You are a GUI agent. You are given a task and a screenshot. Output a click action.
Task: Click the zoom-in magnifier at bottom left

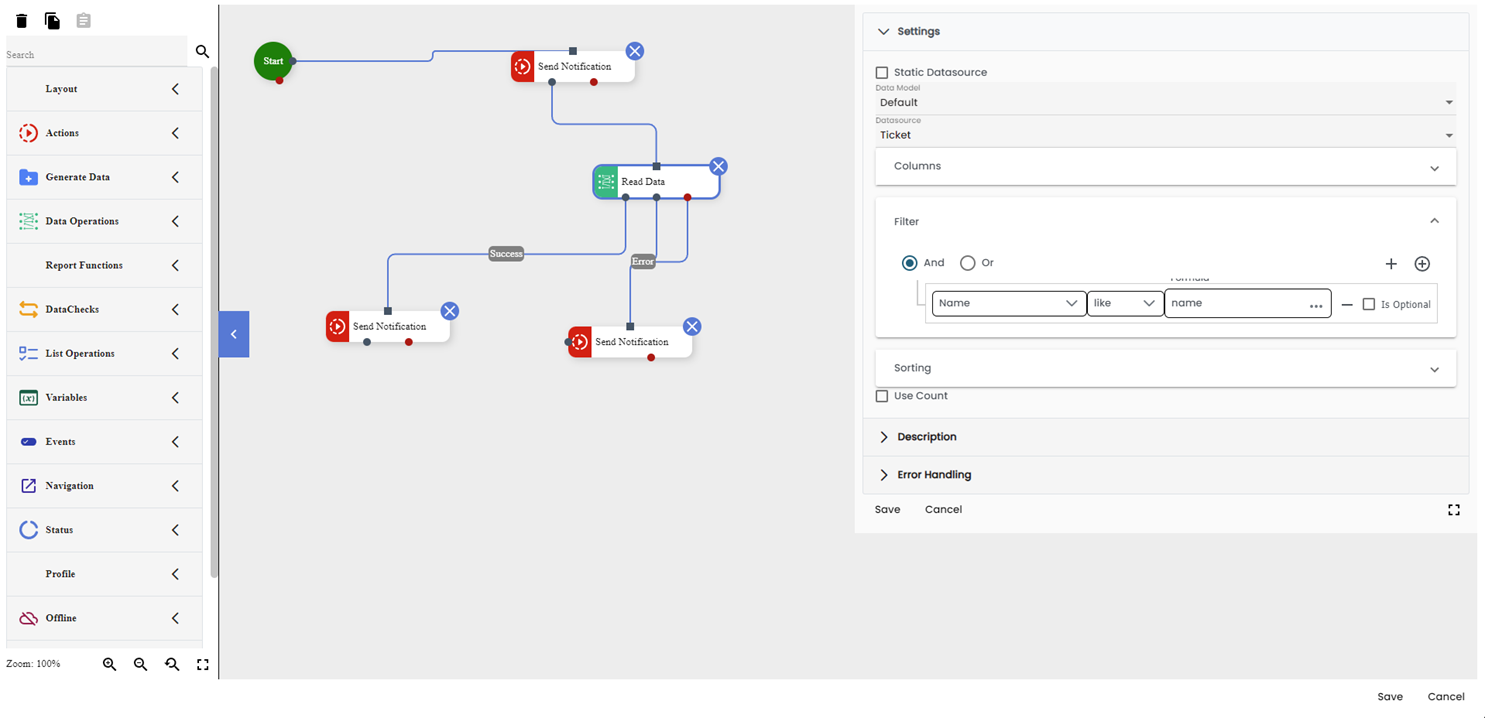click(109, 663)
